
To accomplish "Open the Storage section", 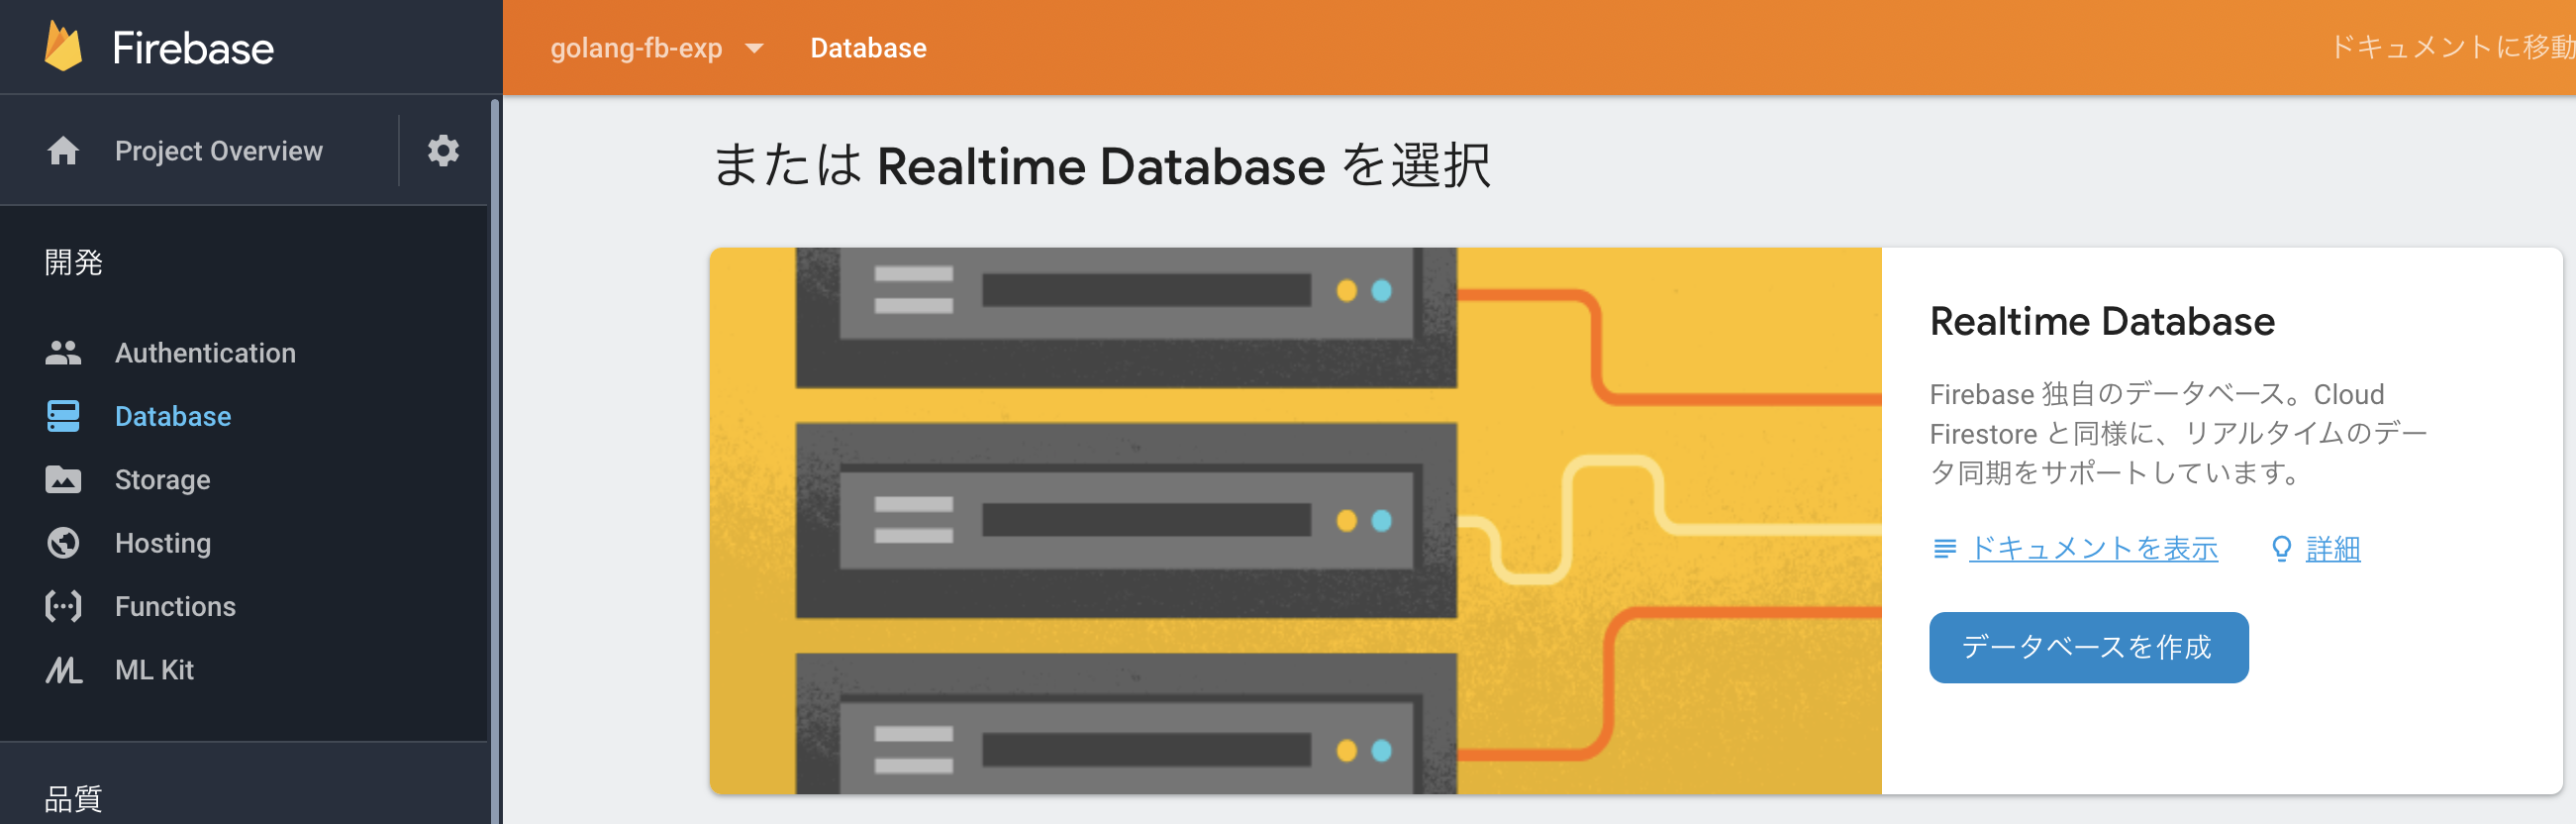I will pyautogui.click(x=162, y=480).
